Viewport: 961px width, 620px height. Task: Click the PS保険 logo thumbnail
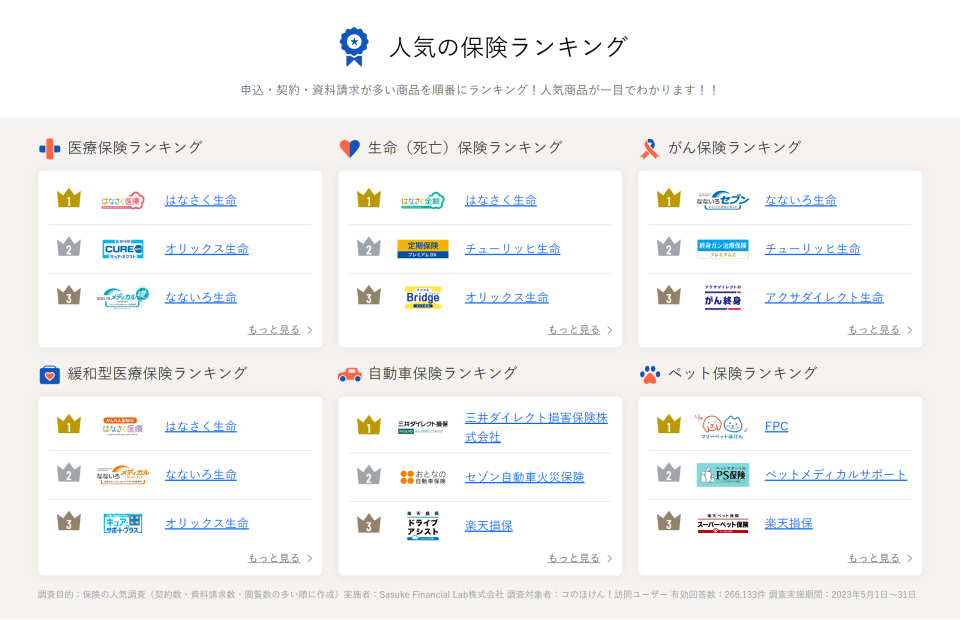(x=723, y=475)
